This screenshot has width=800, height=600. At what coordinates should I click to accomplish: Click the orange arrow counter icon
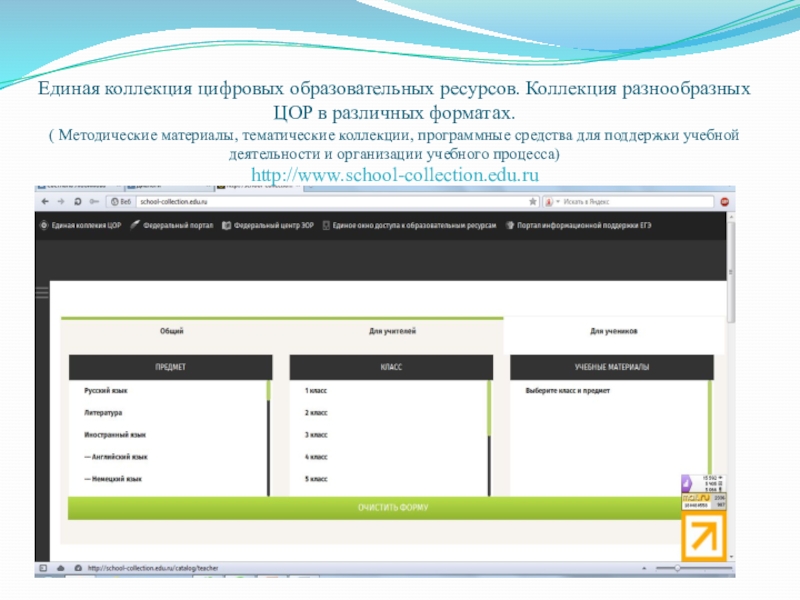coord(704,537)
